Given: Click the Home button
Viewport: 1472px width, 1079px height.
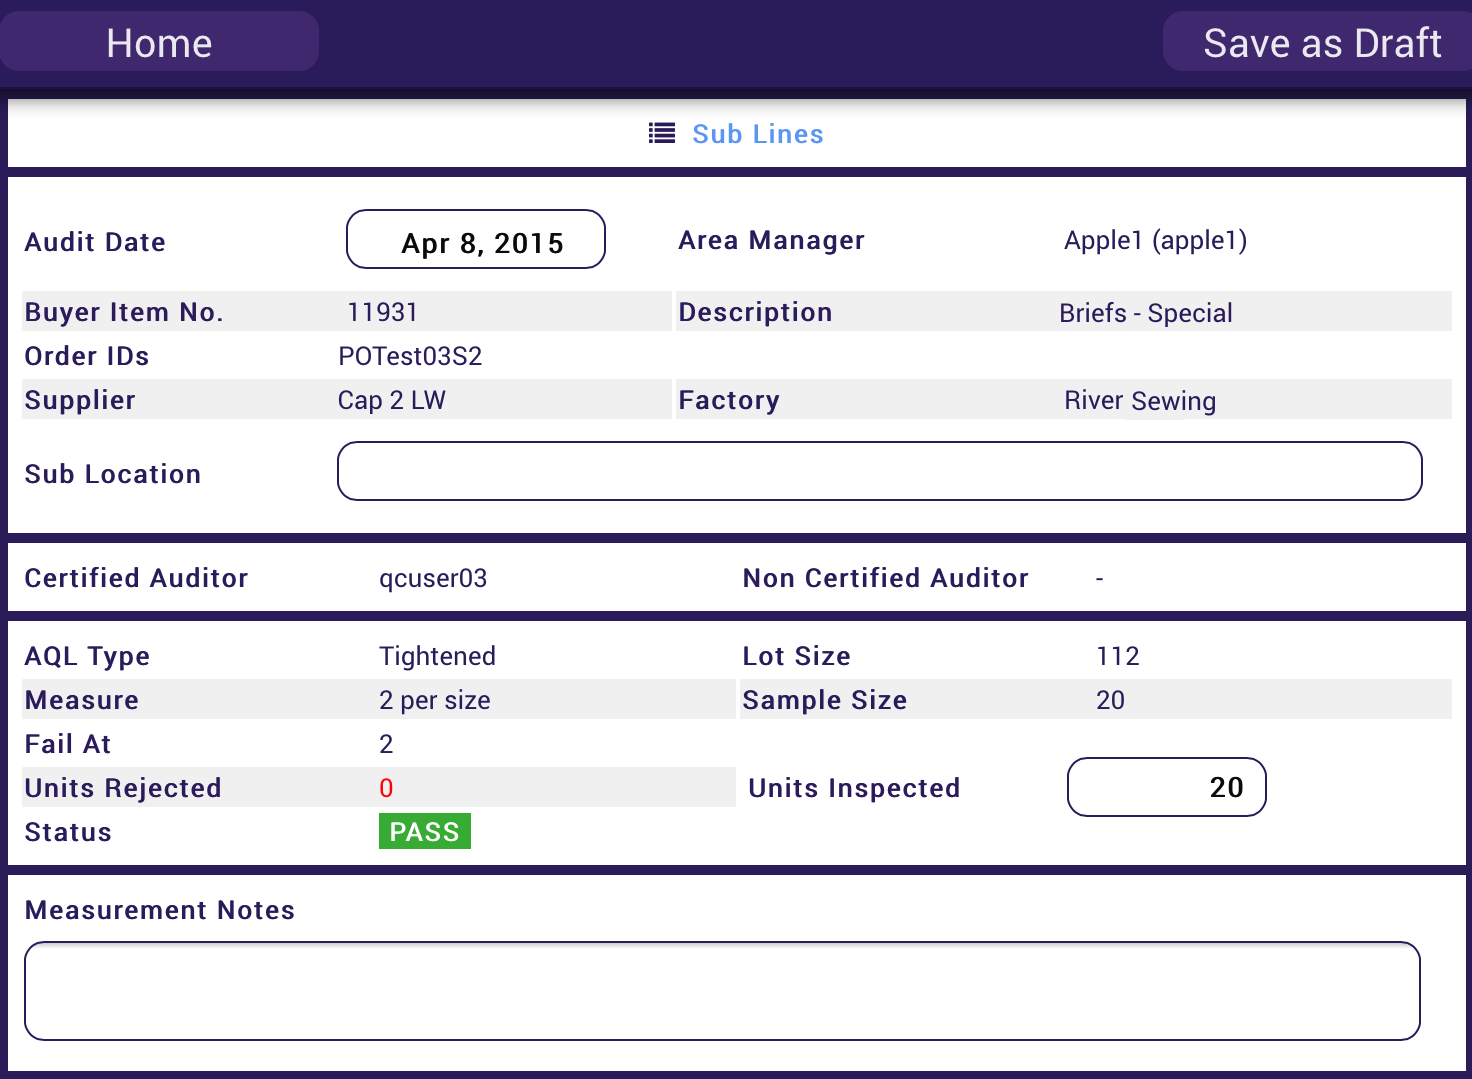Looking at the screenshot, I should 159,41.
